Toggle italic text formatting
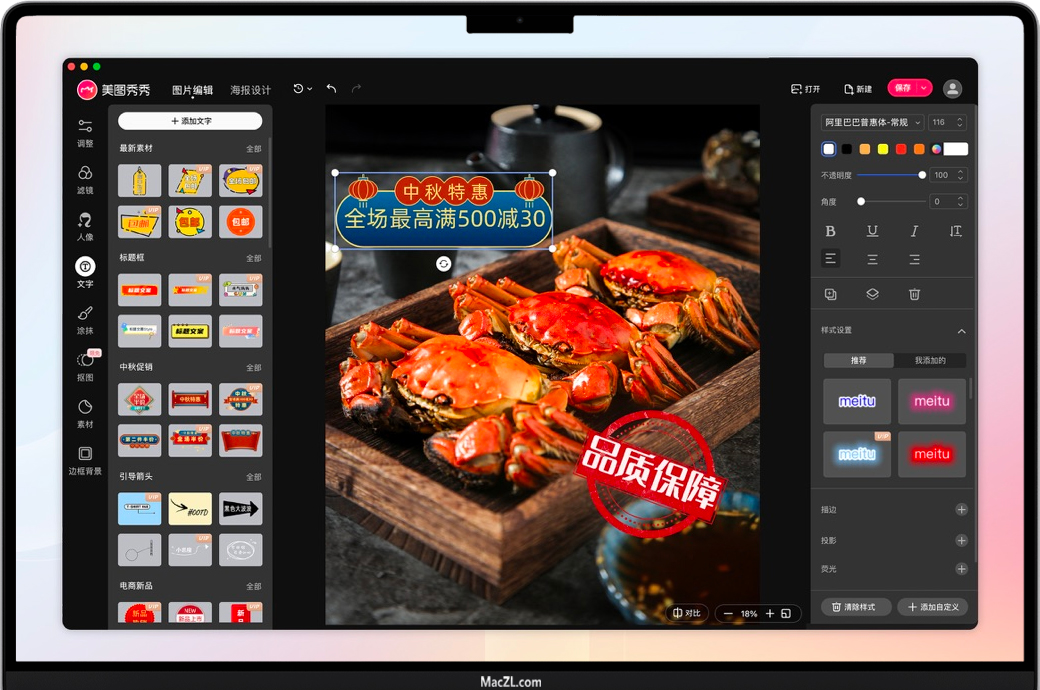1040x690 pixels. 914,231
